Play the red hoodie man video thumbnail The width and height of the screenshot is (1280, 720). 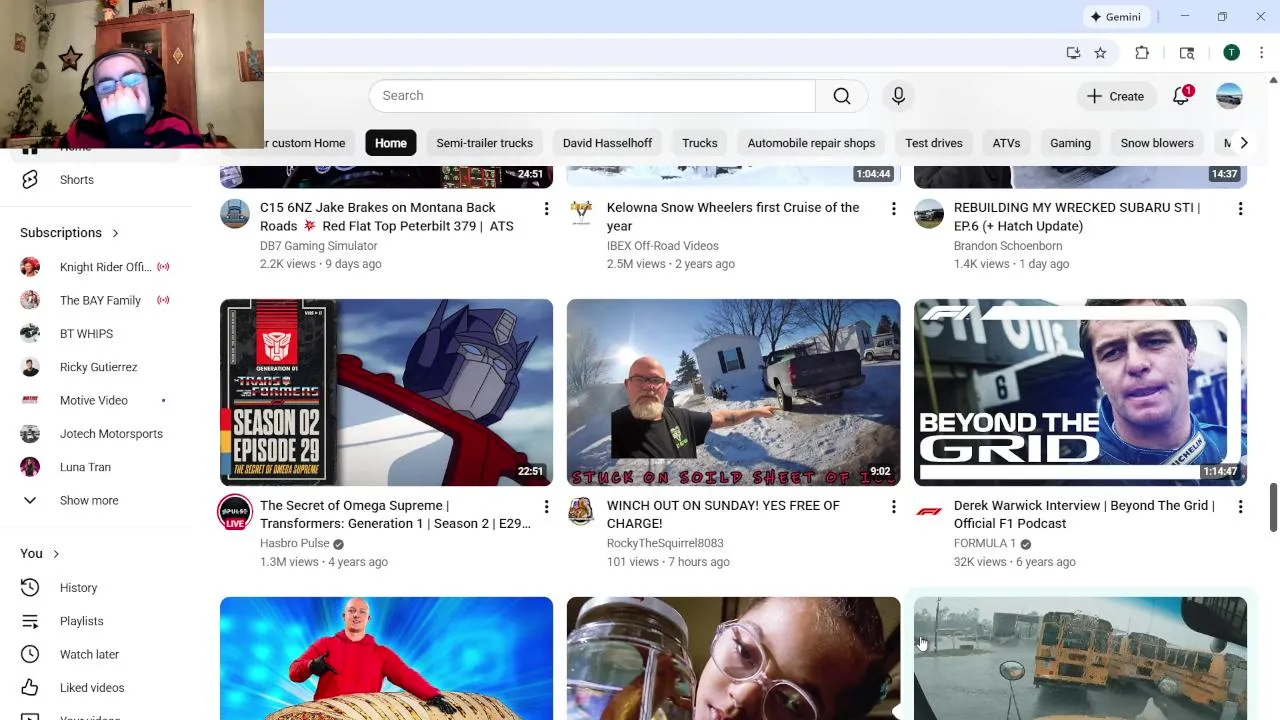(x=386, y=658)
